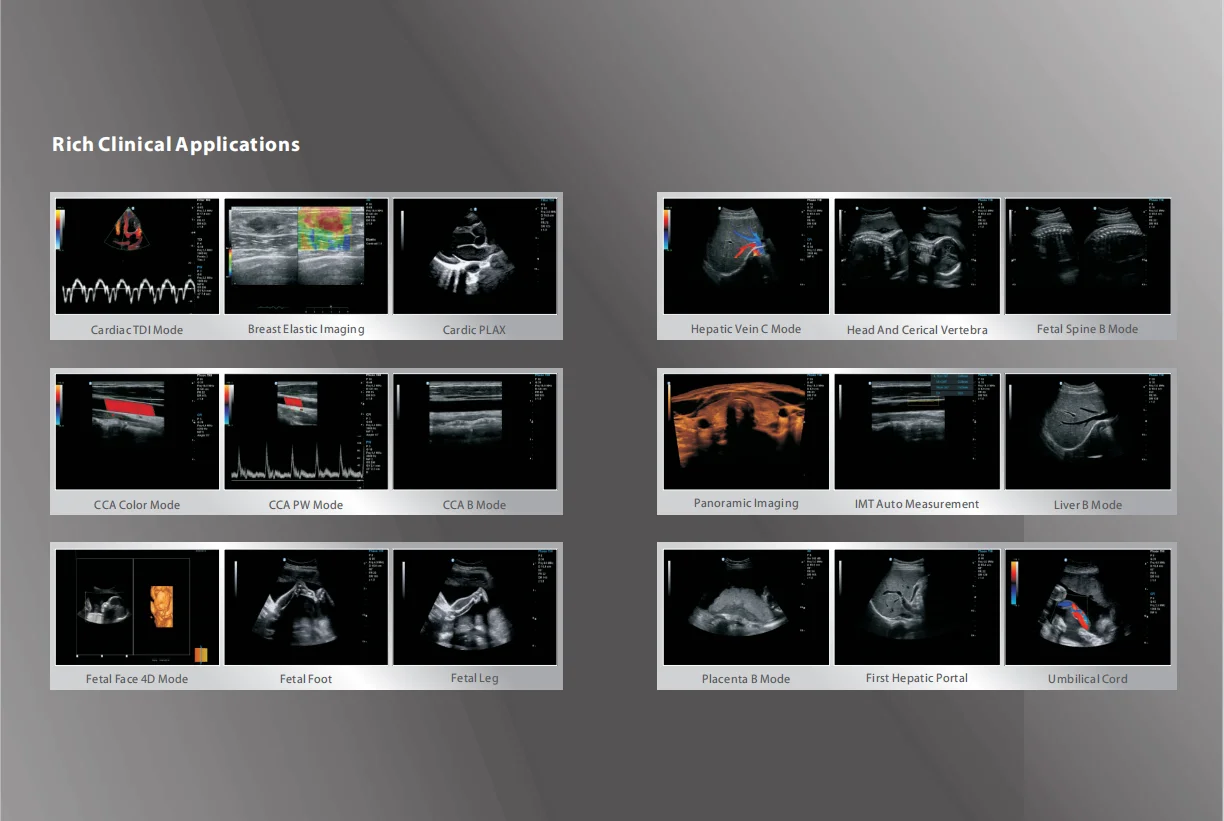Open the Placenta B Mode thumbnail
The image size is (1224, 821).
746,607
